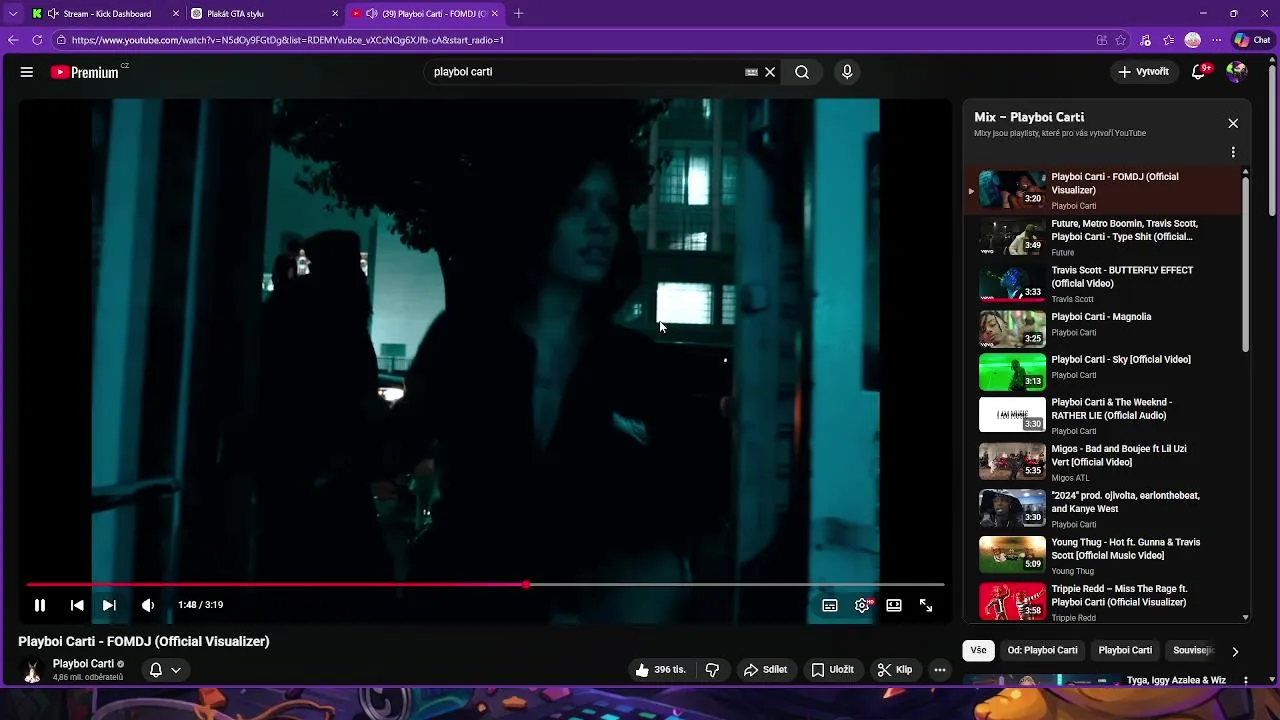1280x720 pixels.
Task: Open a new browser tab
Action: [x=518, y=14]
